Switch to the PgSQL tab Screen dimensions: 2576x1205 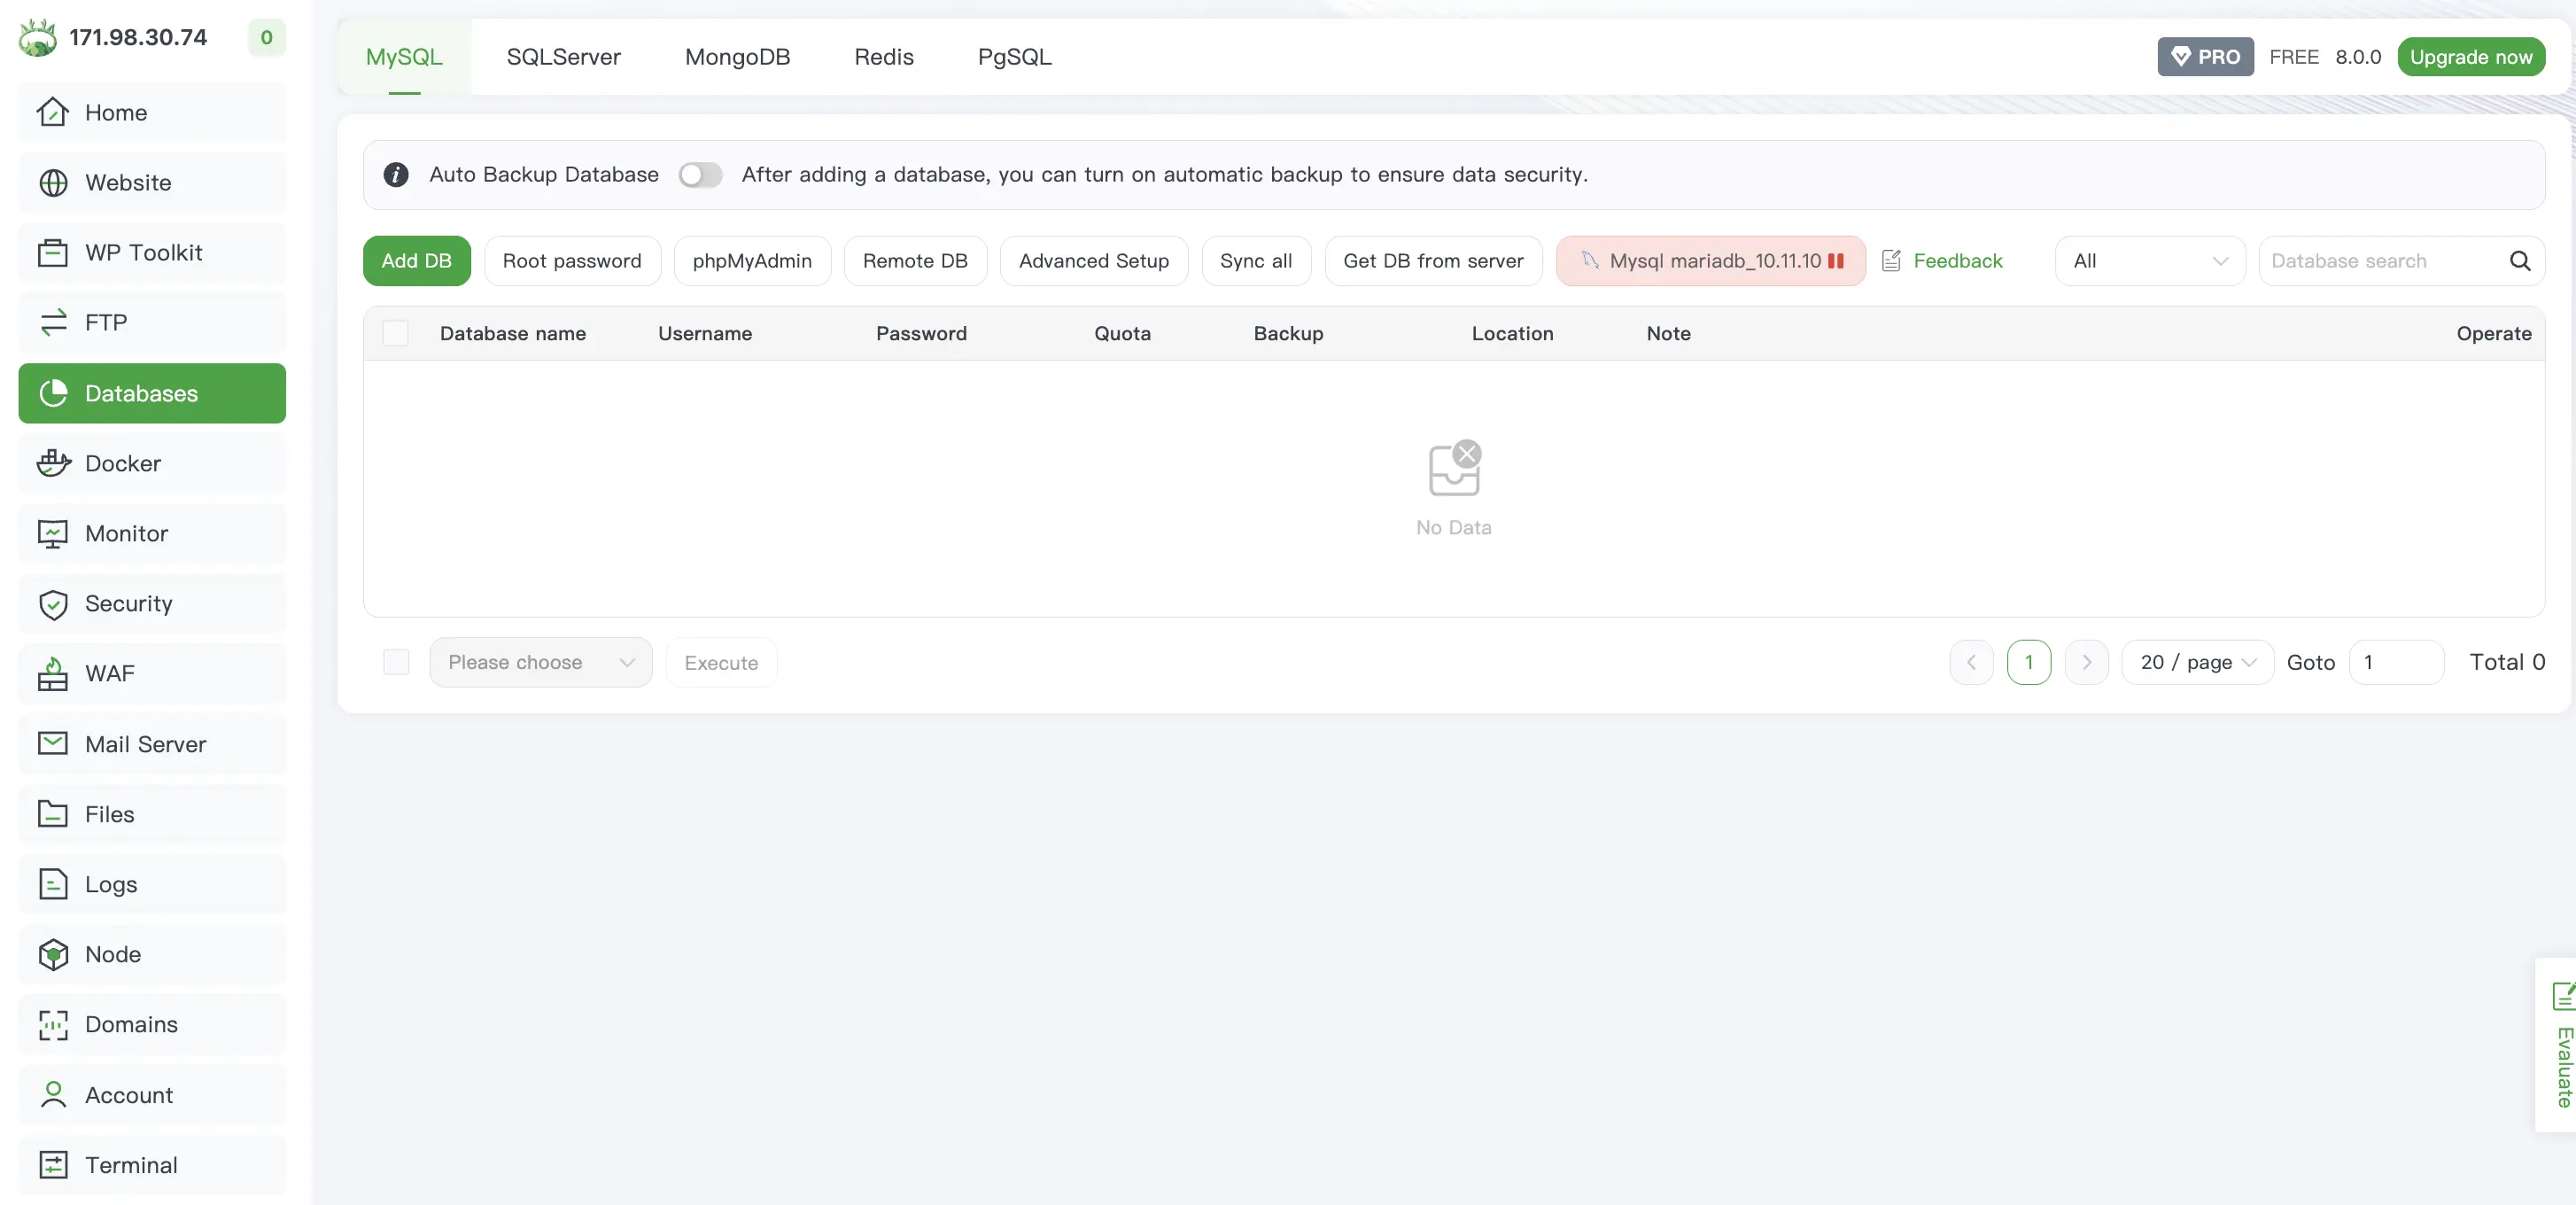[x=1014, y=57]
